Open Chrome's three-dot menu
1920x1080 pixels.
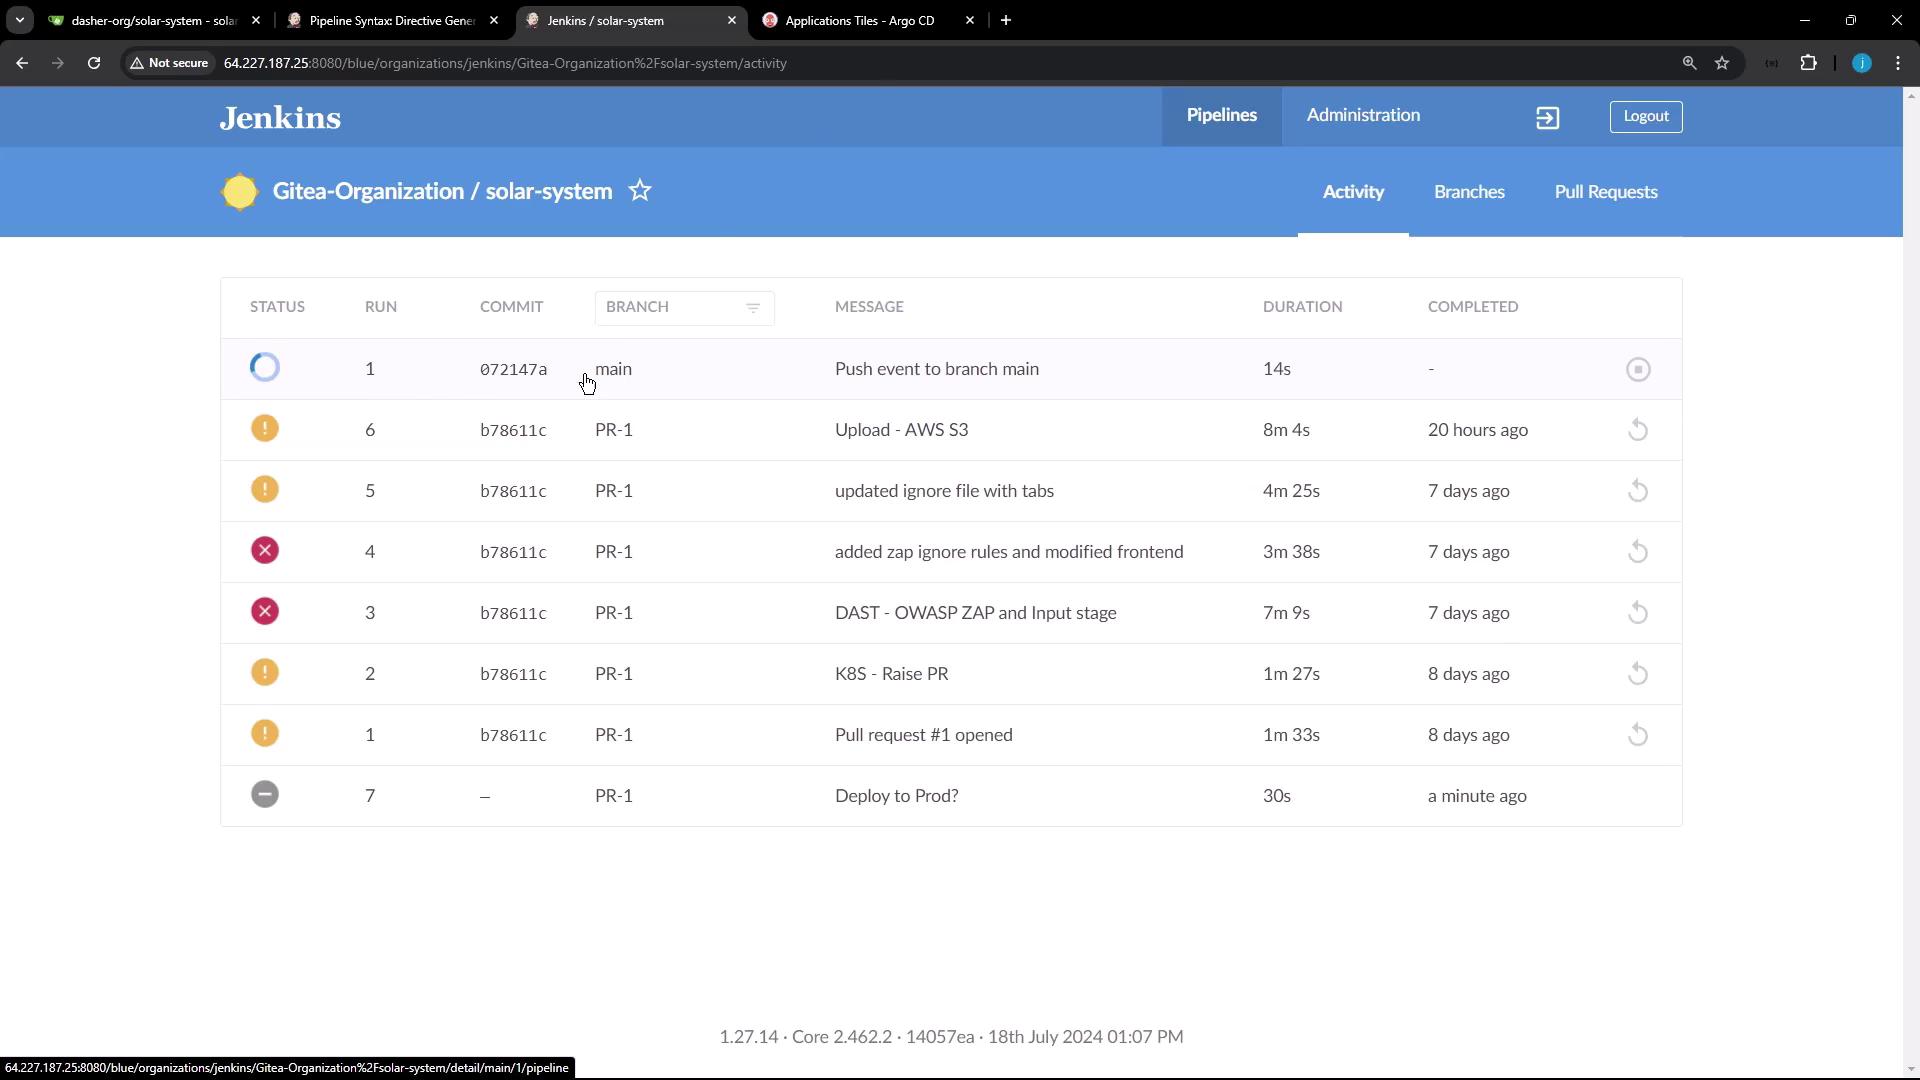coord(1898,63)
